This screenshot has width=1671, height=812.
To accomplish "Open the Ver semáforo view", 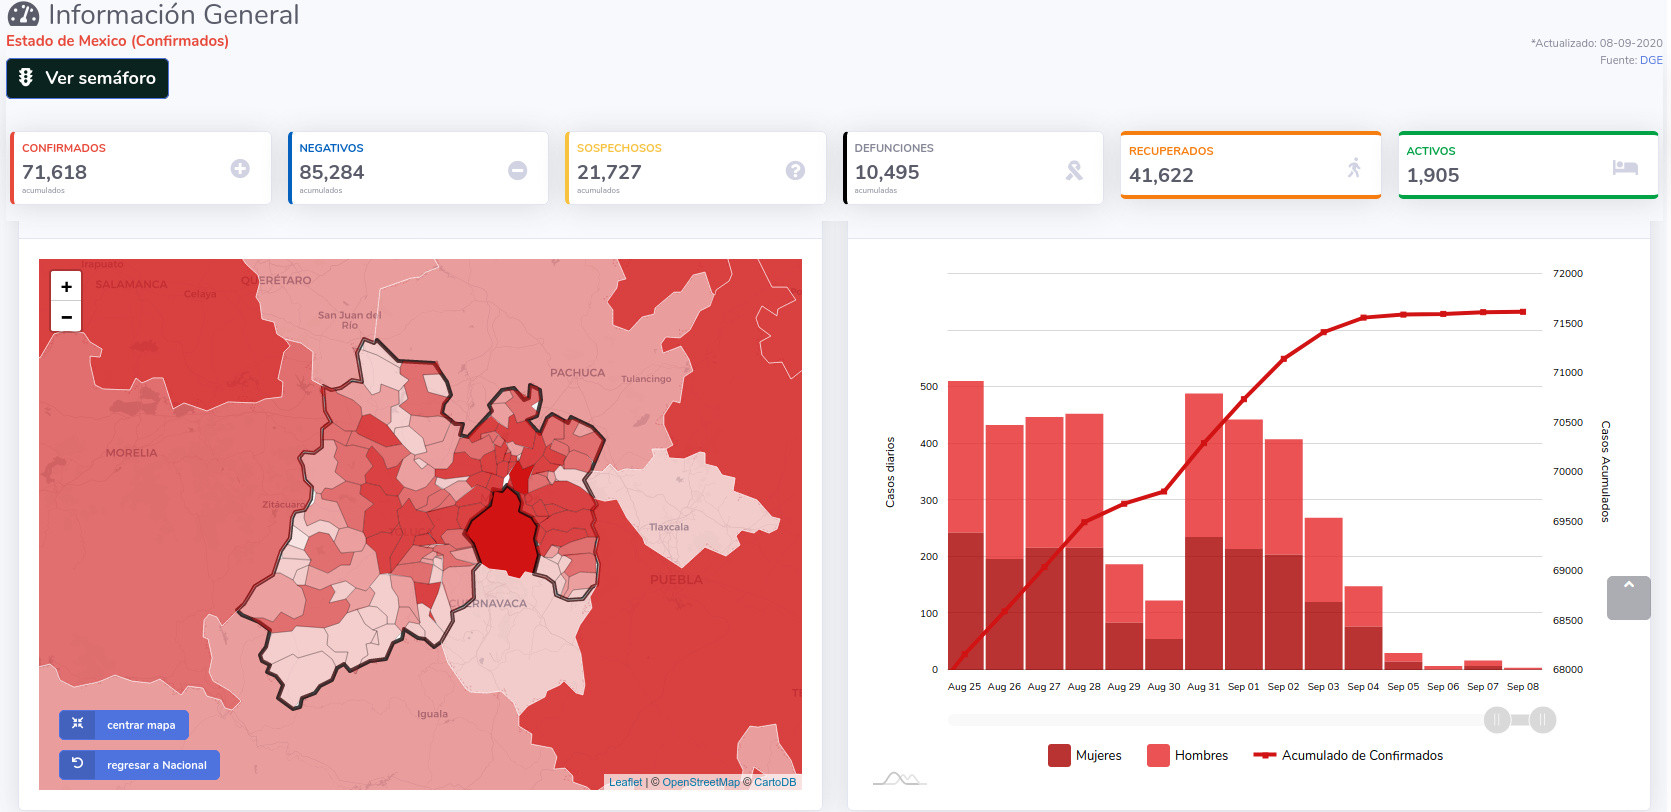I will click(87, 78).
